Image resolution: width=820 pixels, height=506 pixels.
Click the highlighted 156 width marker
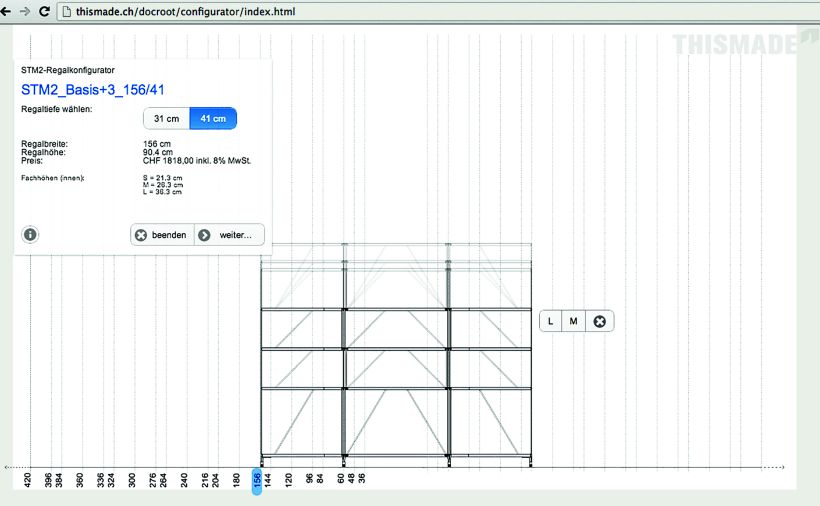[x=256, y=480]
